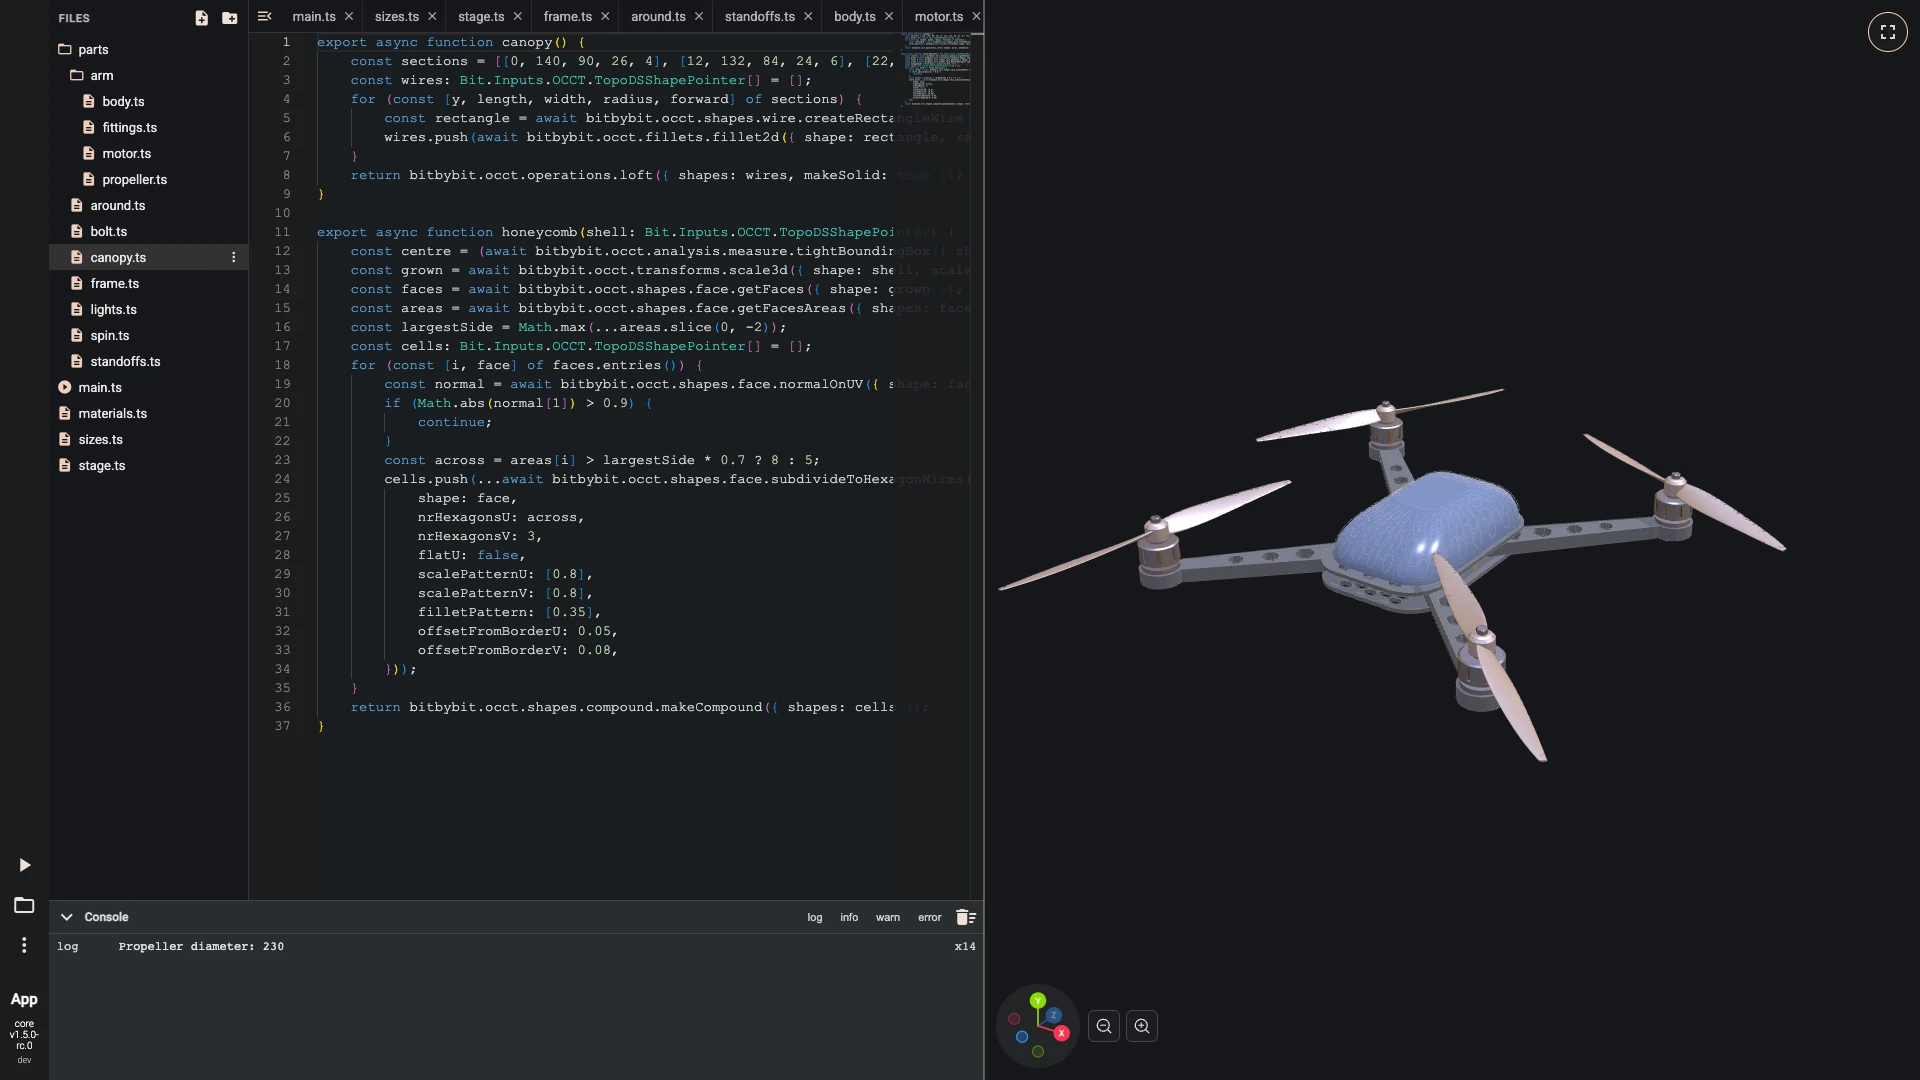Close the main.ts tab
This screenshot has width=1920, height=1080.
[348, 16]
